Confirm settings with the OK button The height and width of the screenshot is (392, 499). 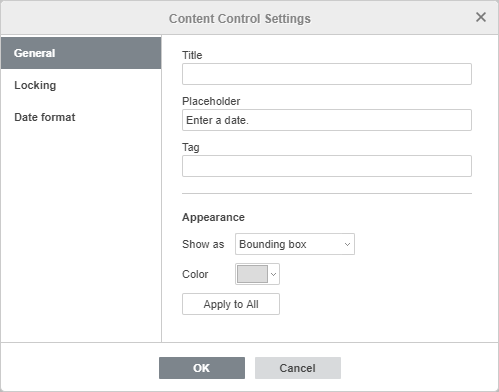(202, 368)
